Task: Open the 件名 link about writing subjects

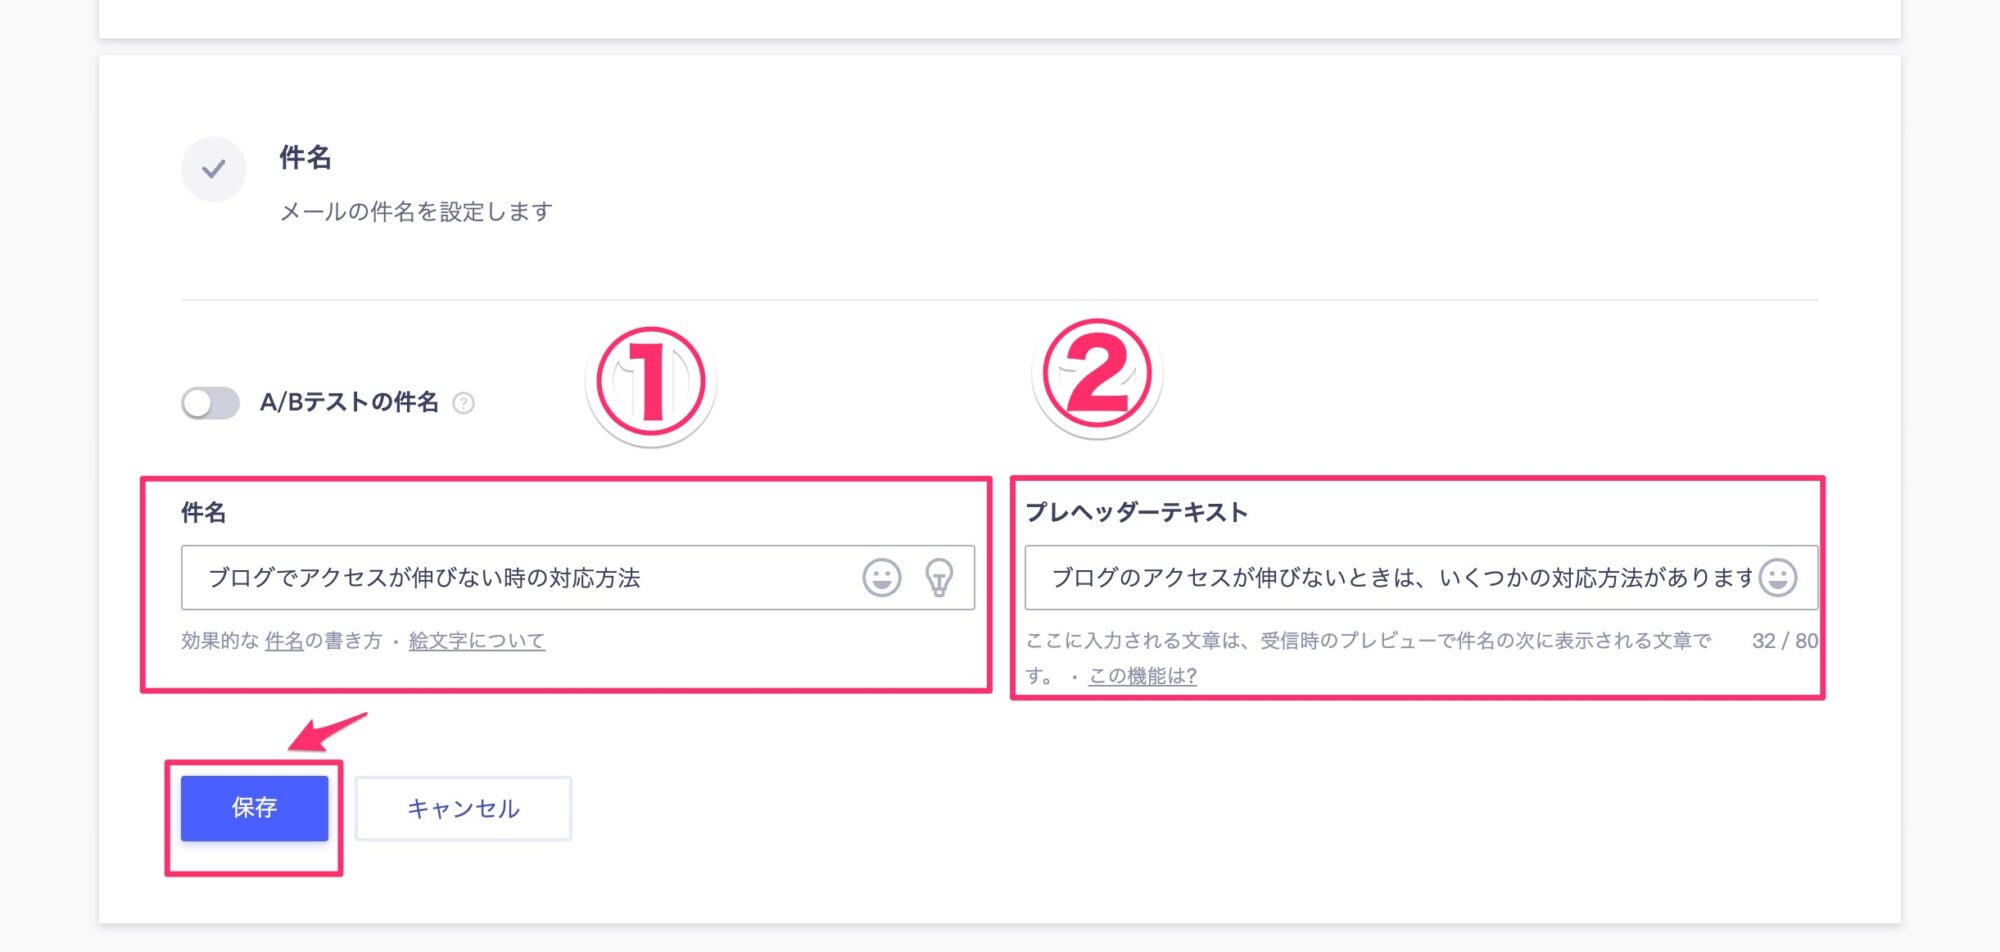Action: pyautogui.click(x=284, y=641)
